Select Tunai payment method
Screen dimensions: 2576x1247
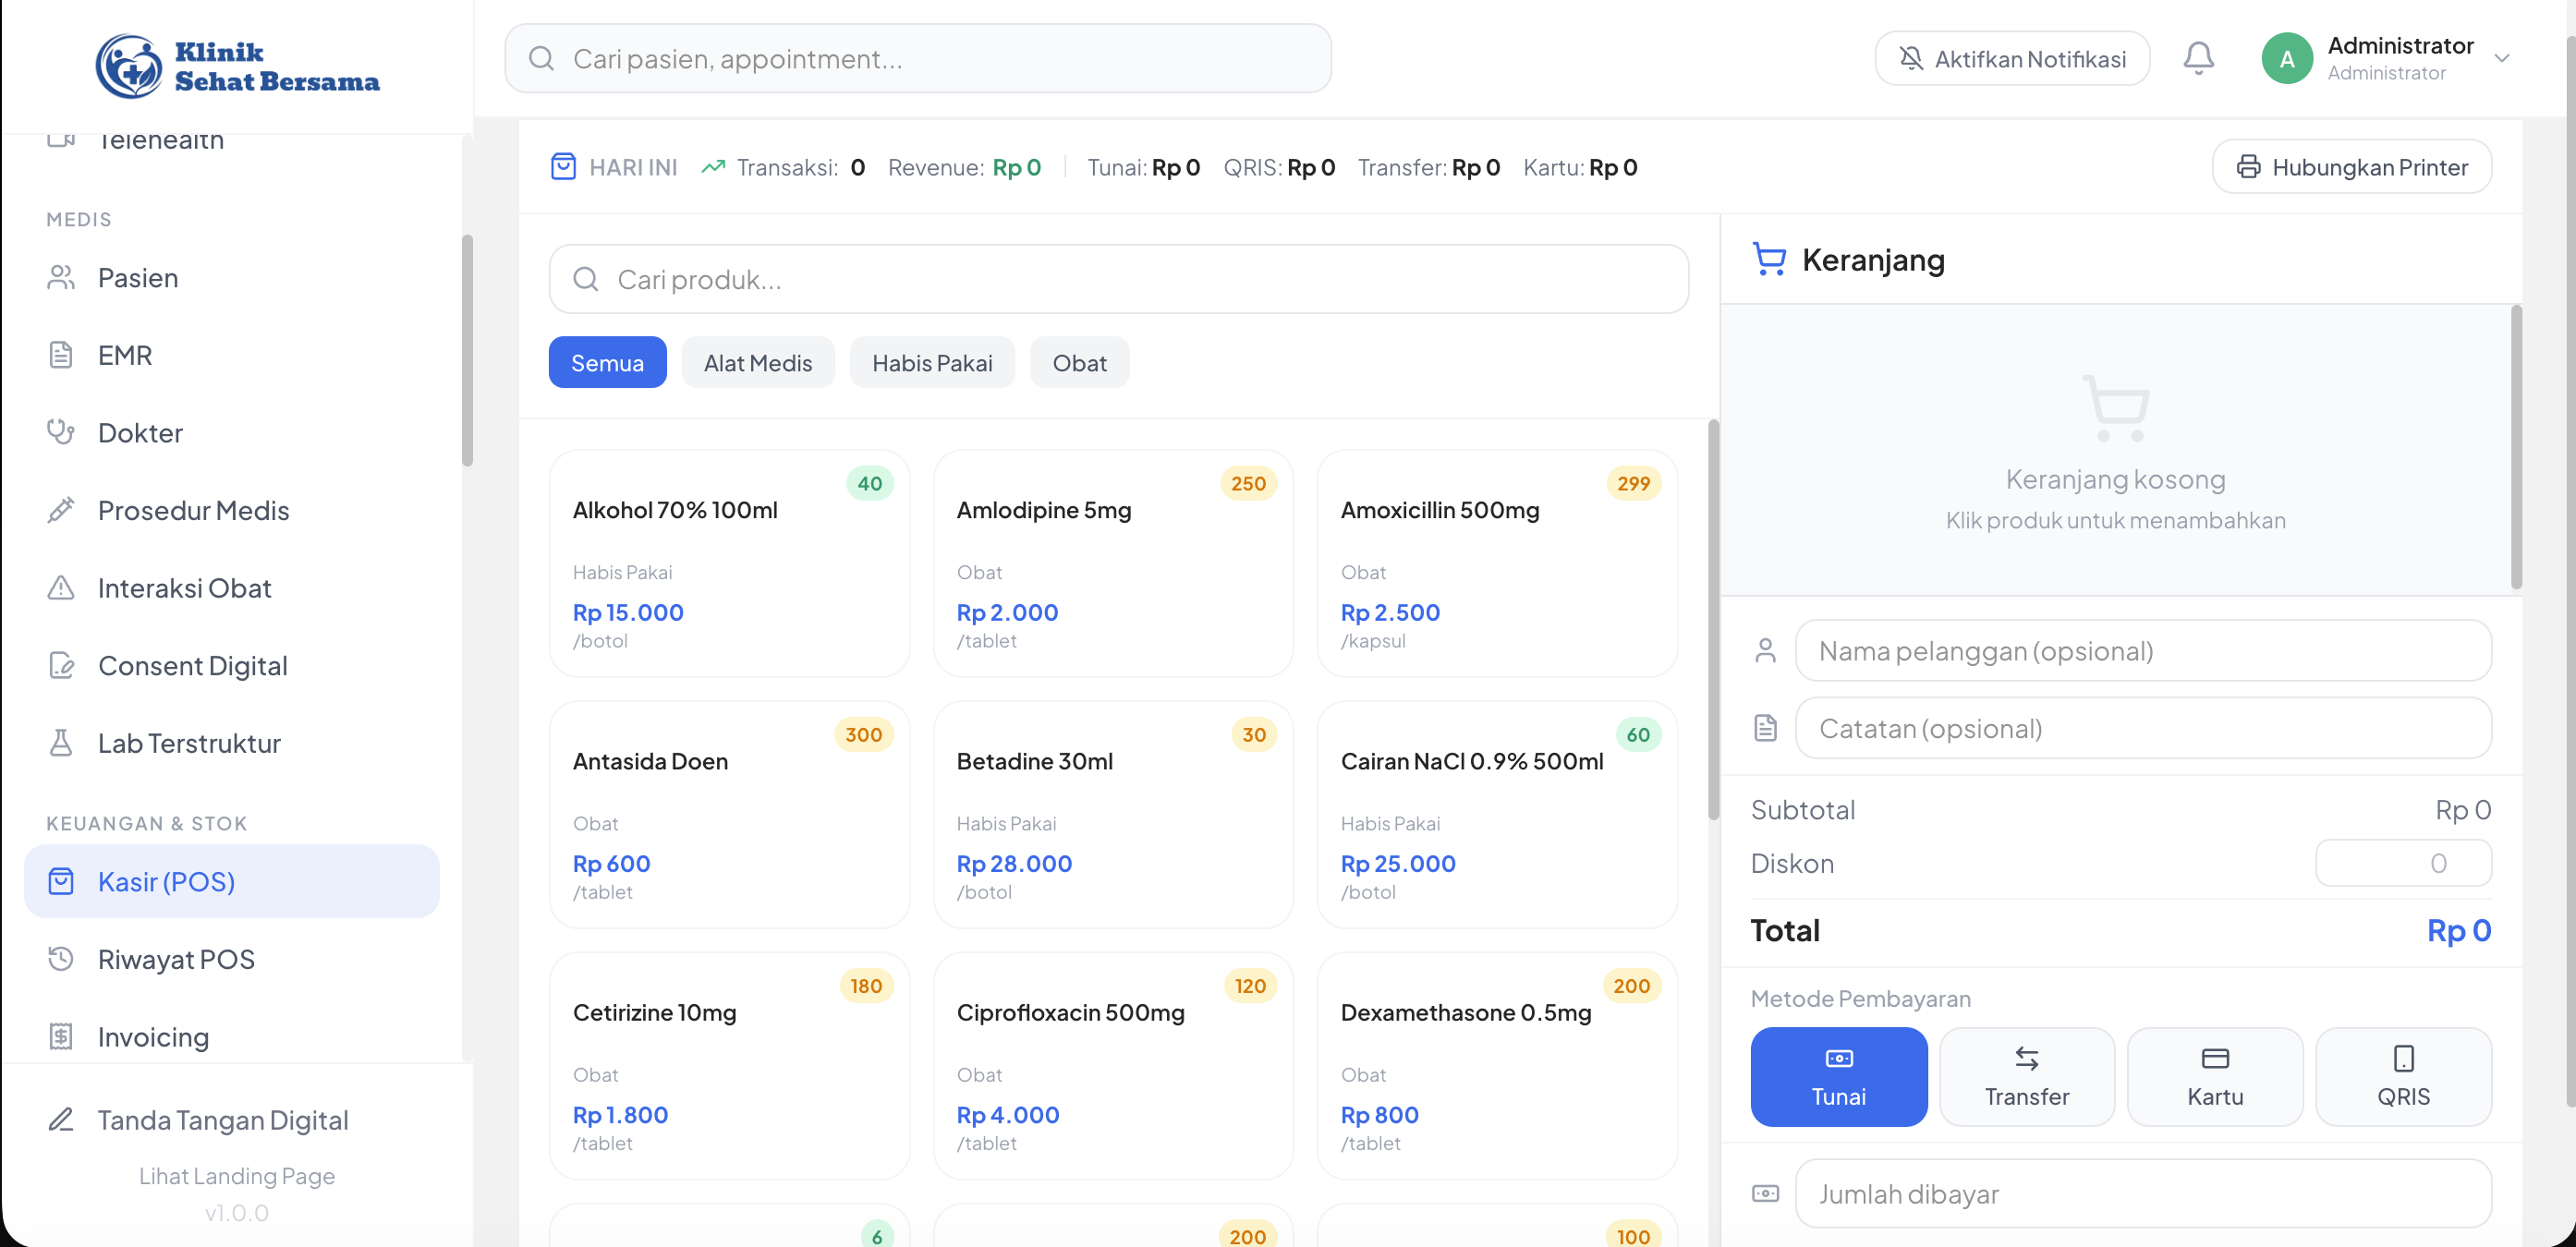[1838, 1076]
